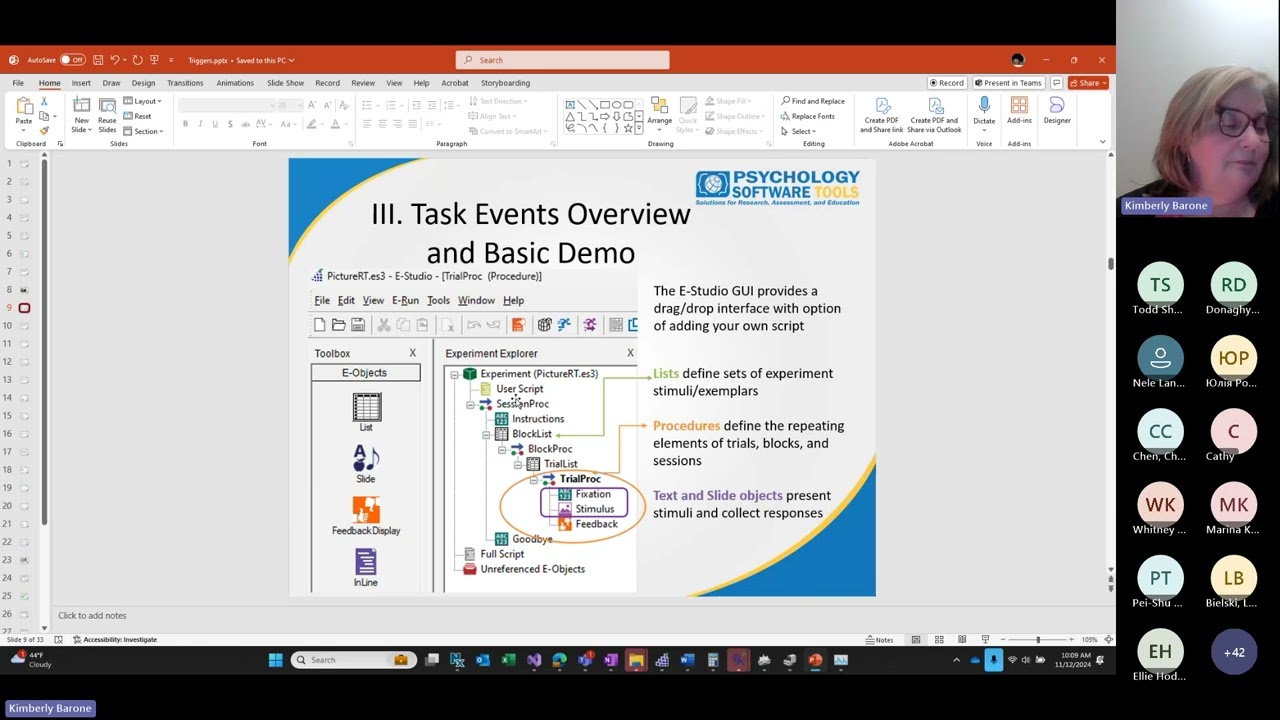1280x720 pixels.
Task: Select slide 9 thumbnail in the slide panel
Action: pos(24,308)
